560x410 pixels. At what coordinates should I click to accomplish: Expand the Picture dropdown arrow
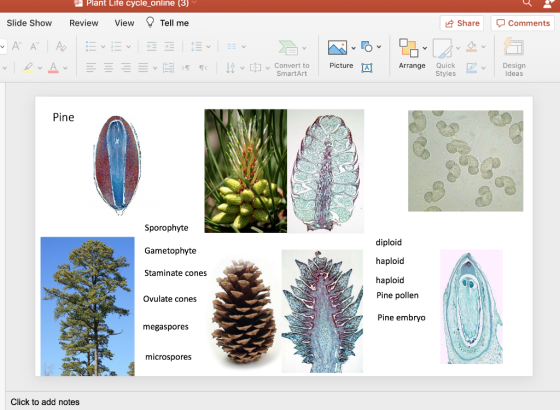tap(353, 48)
